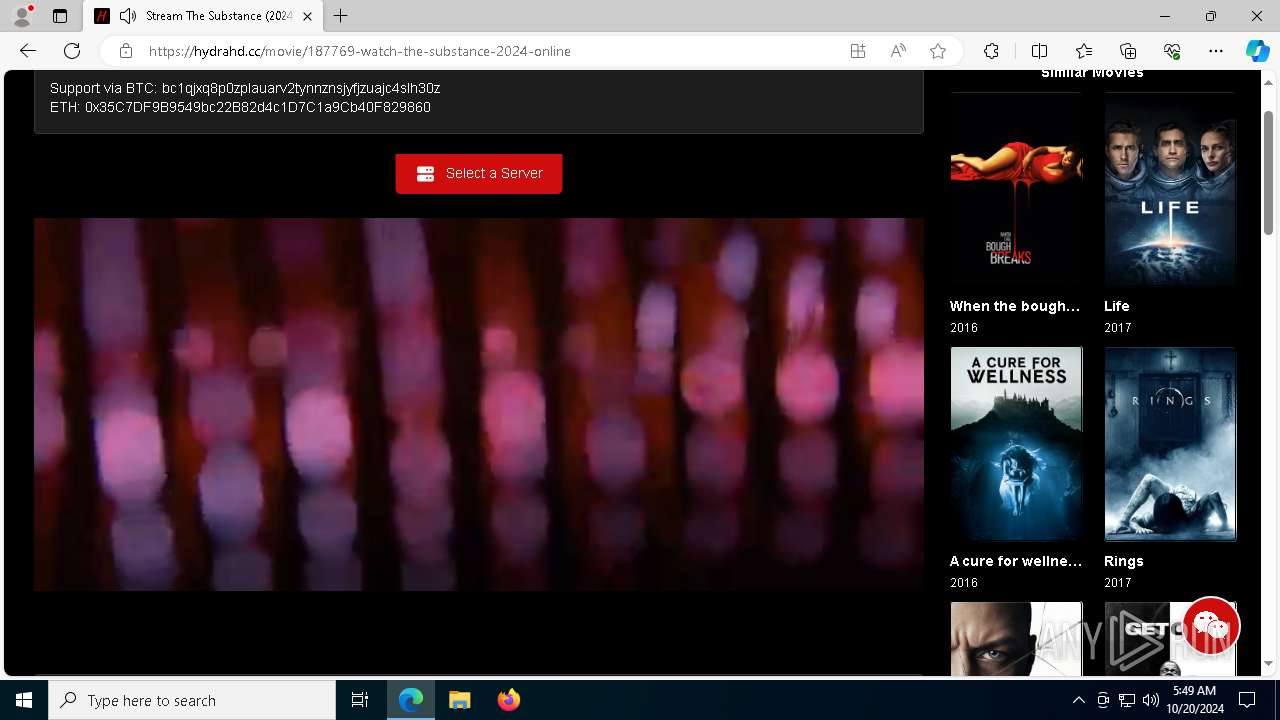Viewport: 1280px width, 720px height.
Task: Open the Copilot sidebar icon
Action: pos(1257,51)
